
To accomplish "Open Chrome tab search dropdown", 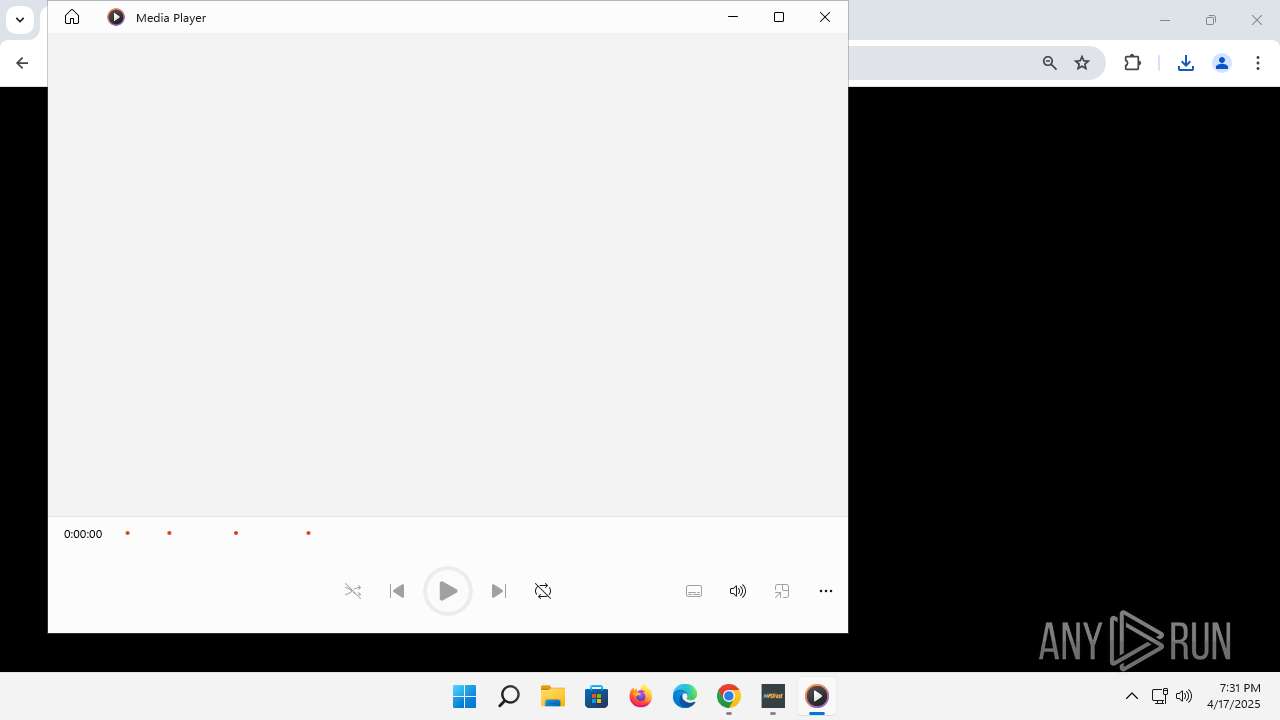I will coord(19,20).
